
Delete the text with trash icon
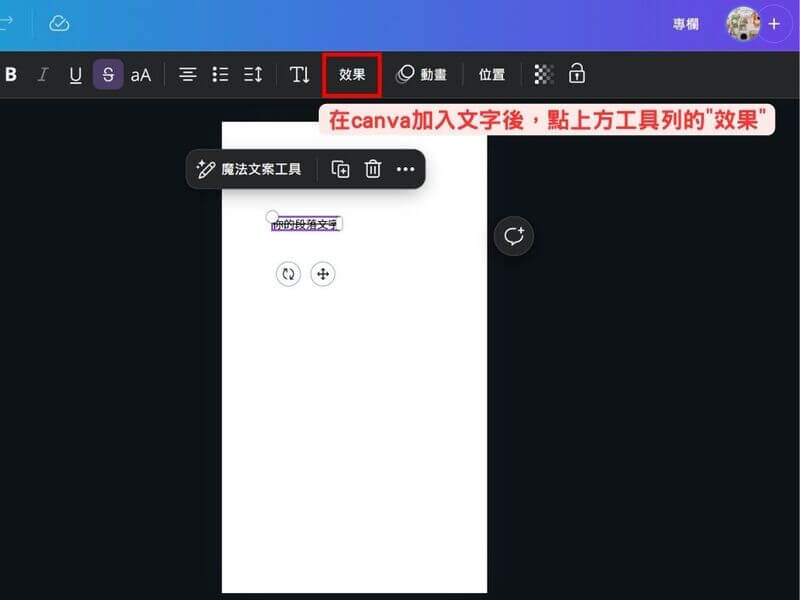pos(373,169)
